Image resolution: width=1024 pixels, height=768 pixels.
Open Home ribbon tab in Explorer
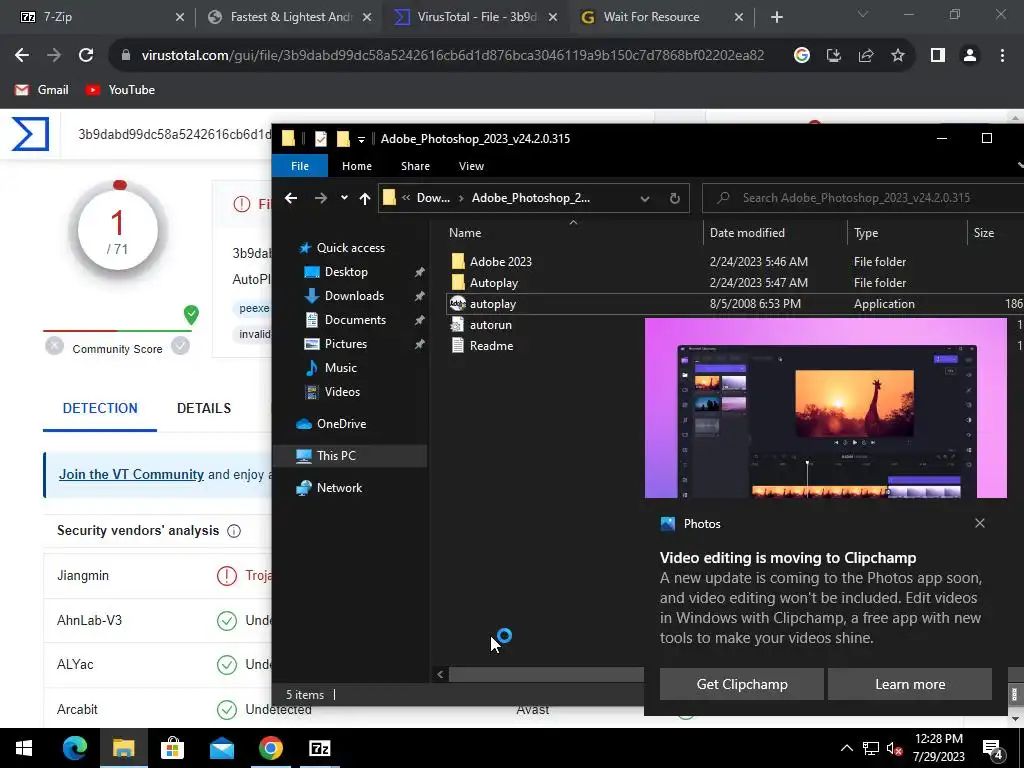pos(357,166)
